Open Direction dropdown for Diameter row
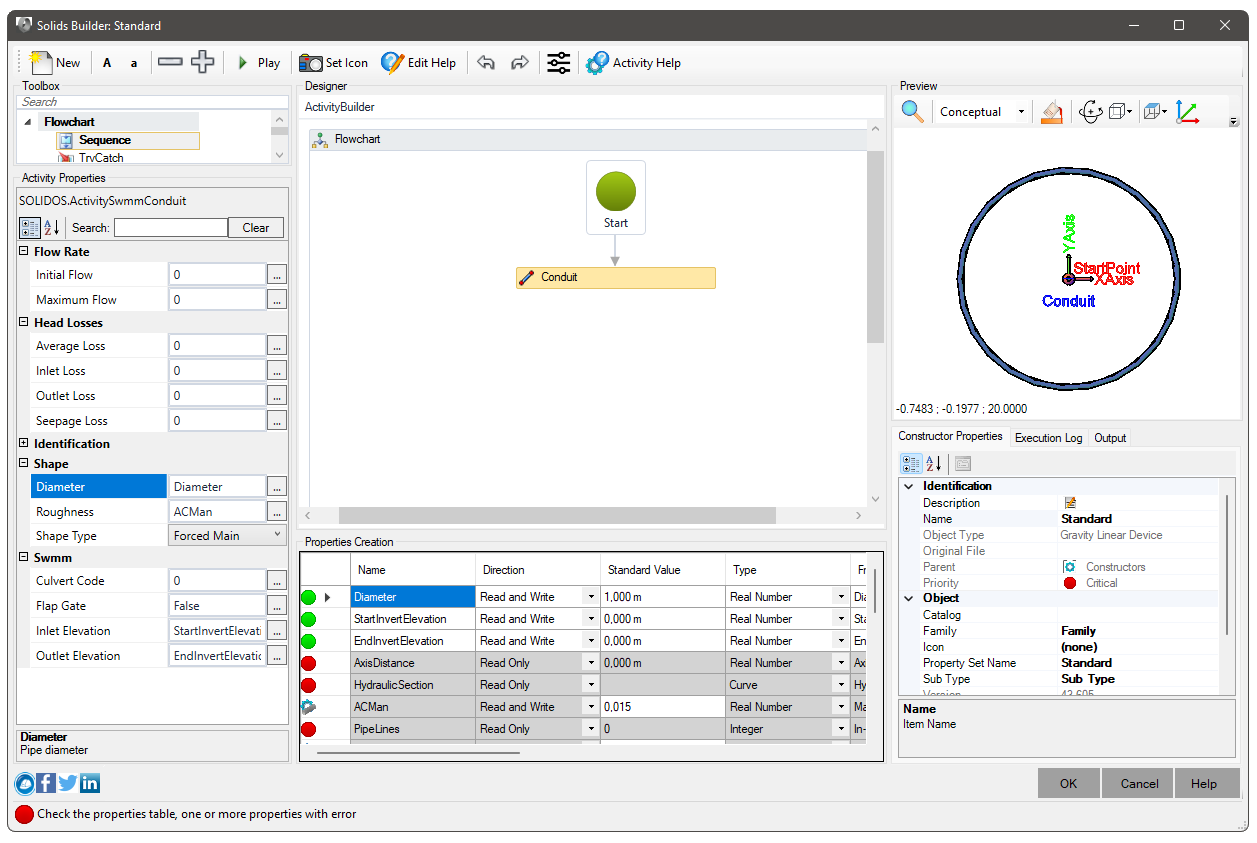 click(x=591, y=597)
